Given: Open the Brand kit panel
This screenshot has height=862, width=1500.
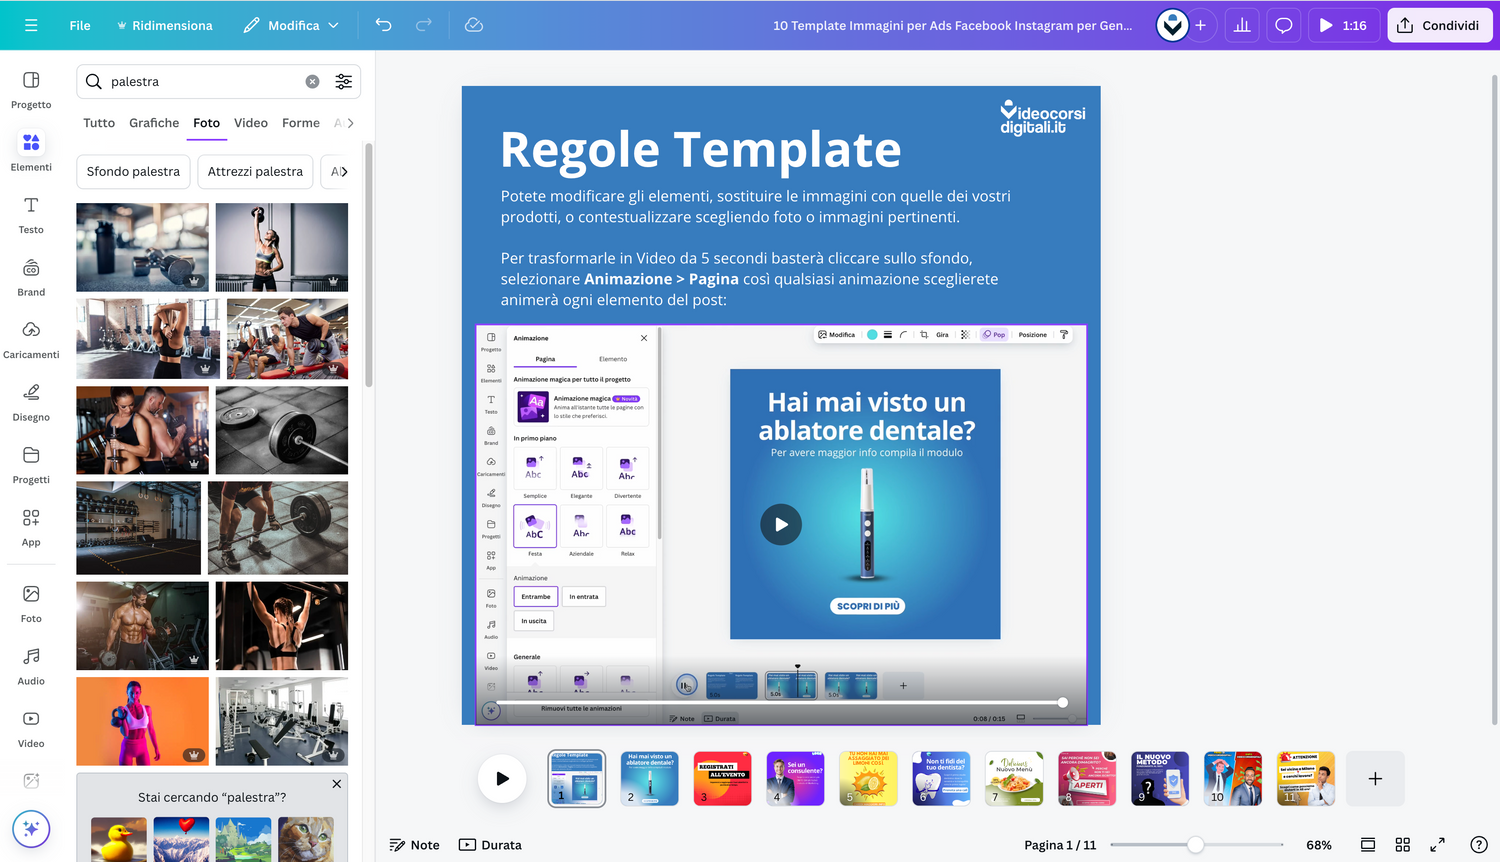Looking at the screenshot, I should click(x=31, y=277).
